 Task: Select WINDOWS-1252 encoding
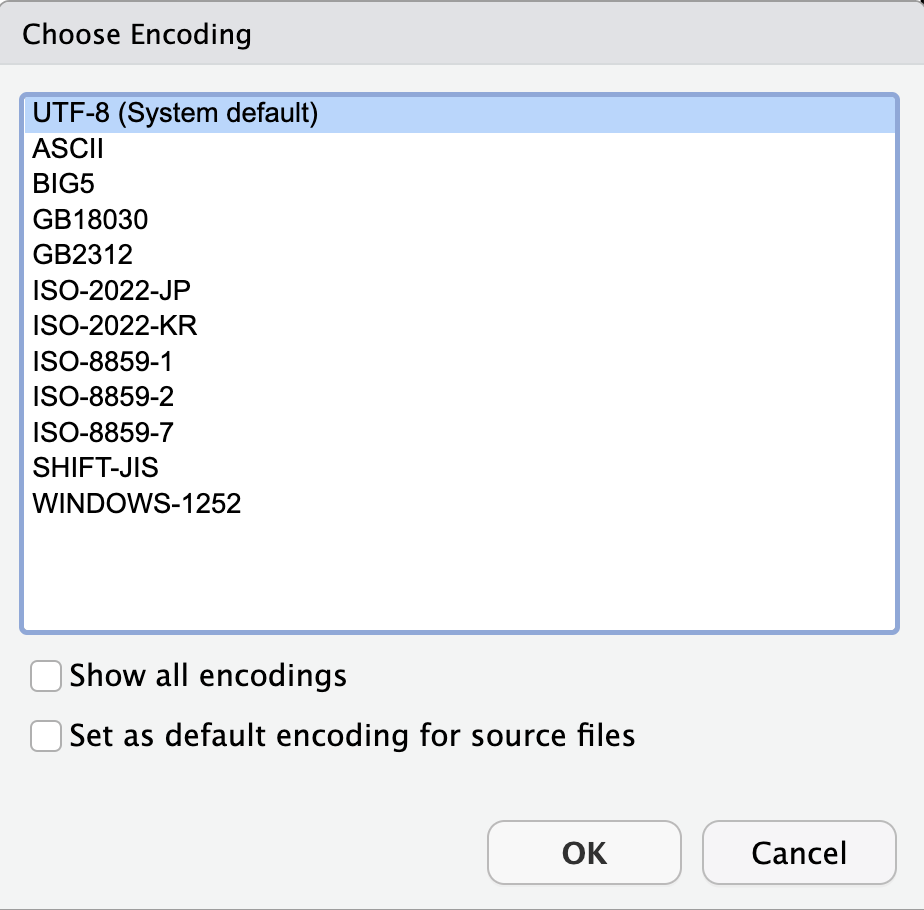point(460,503)
